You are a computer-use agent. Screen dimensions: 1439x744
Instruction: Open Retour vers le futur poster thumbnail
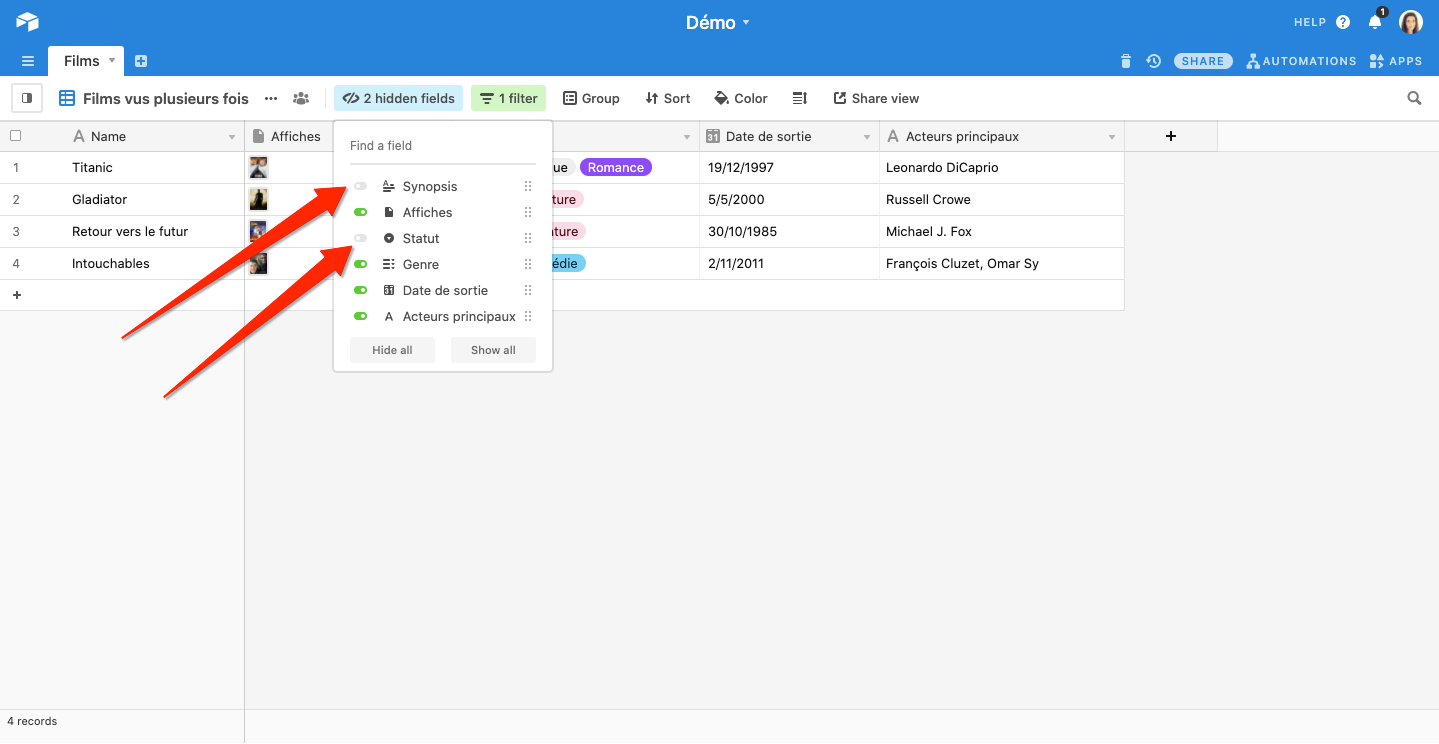[x=259, y=231]
